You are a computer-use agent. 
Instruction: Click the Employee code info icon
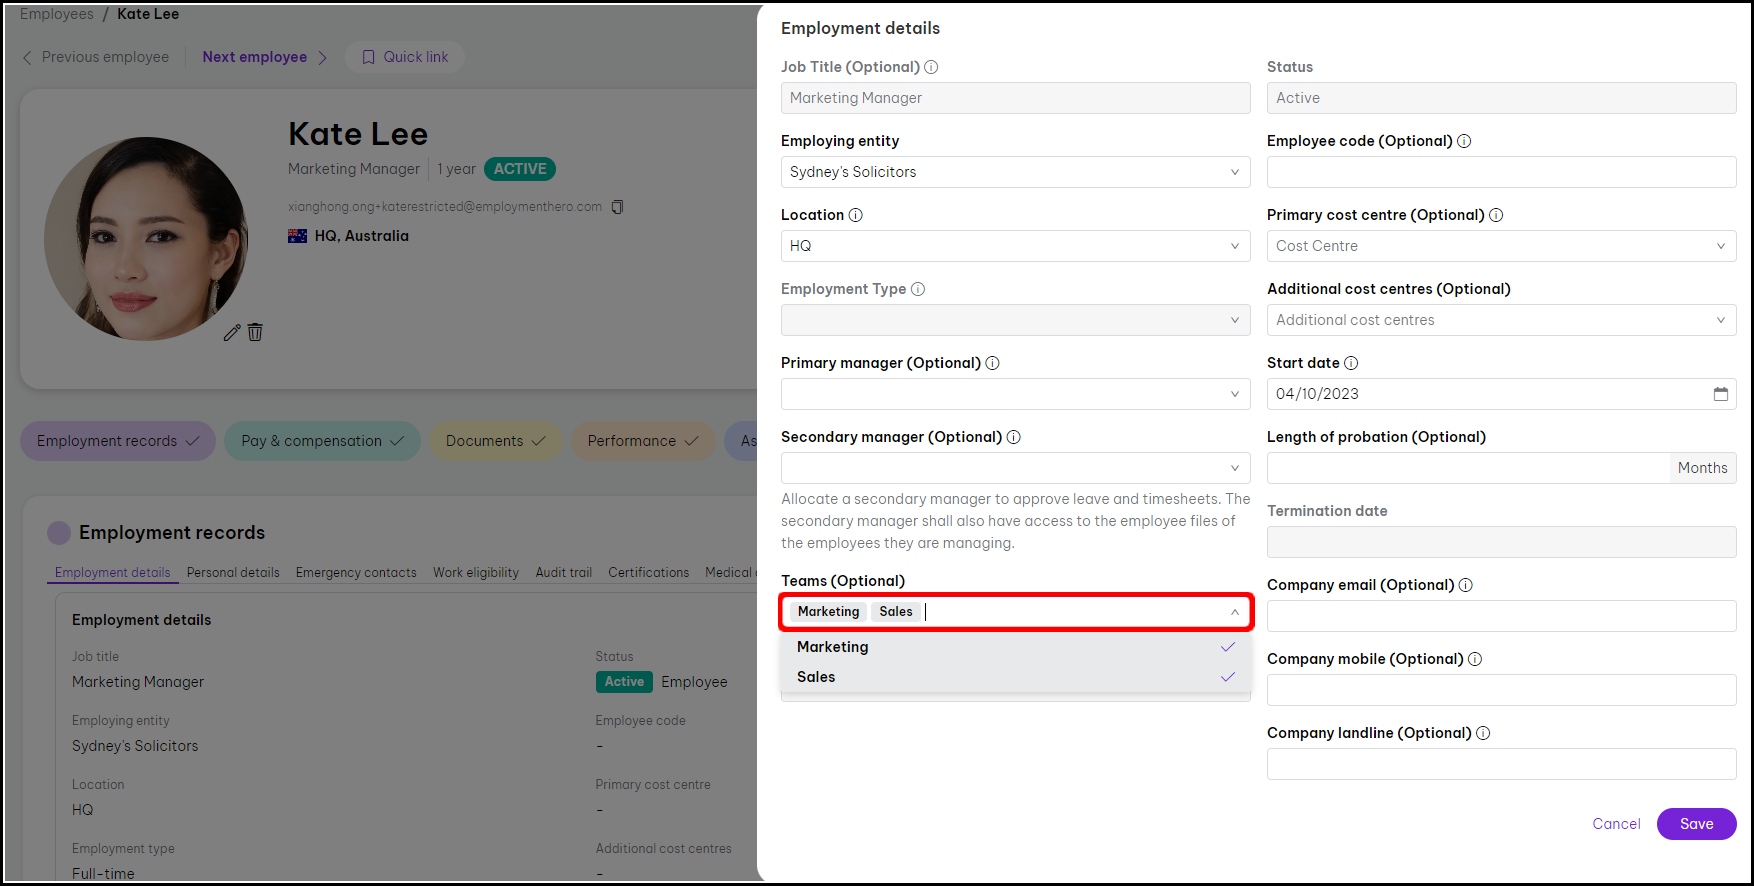[1464, 141]
